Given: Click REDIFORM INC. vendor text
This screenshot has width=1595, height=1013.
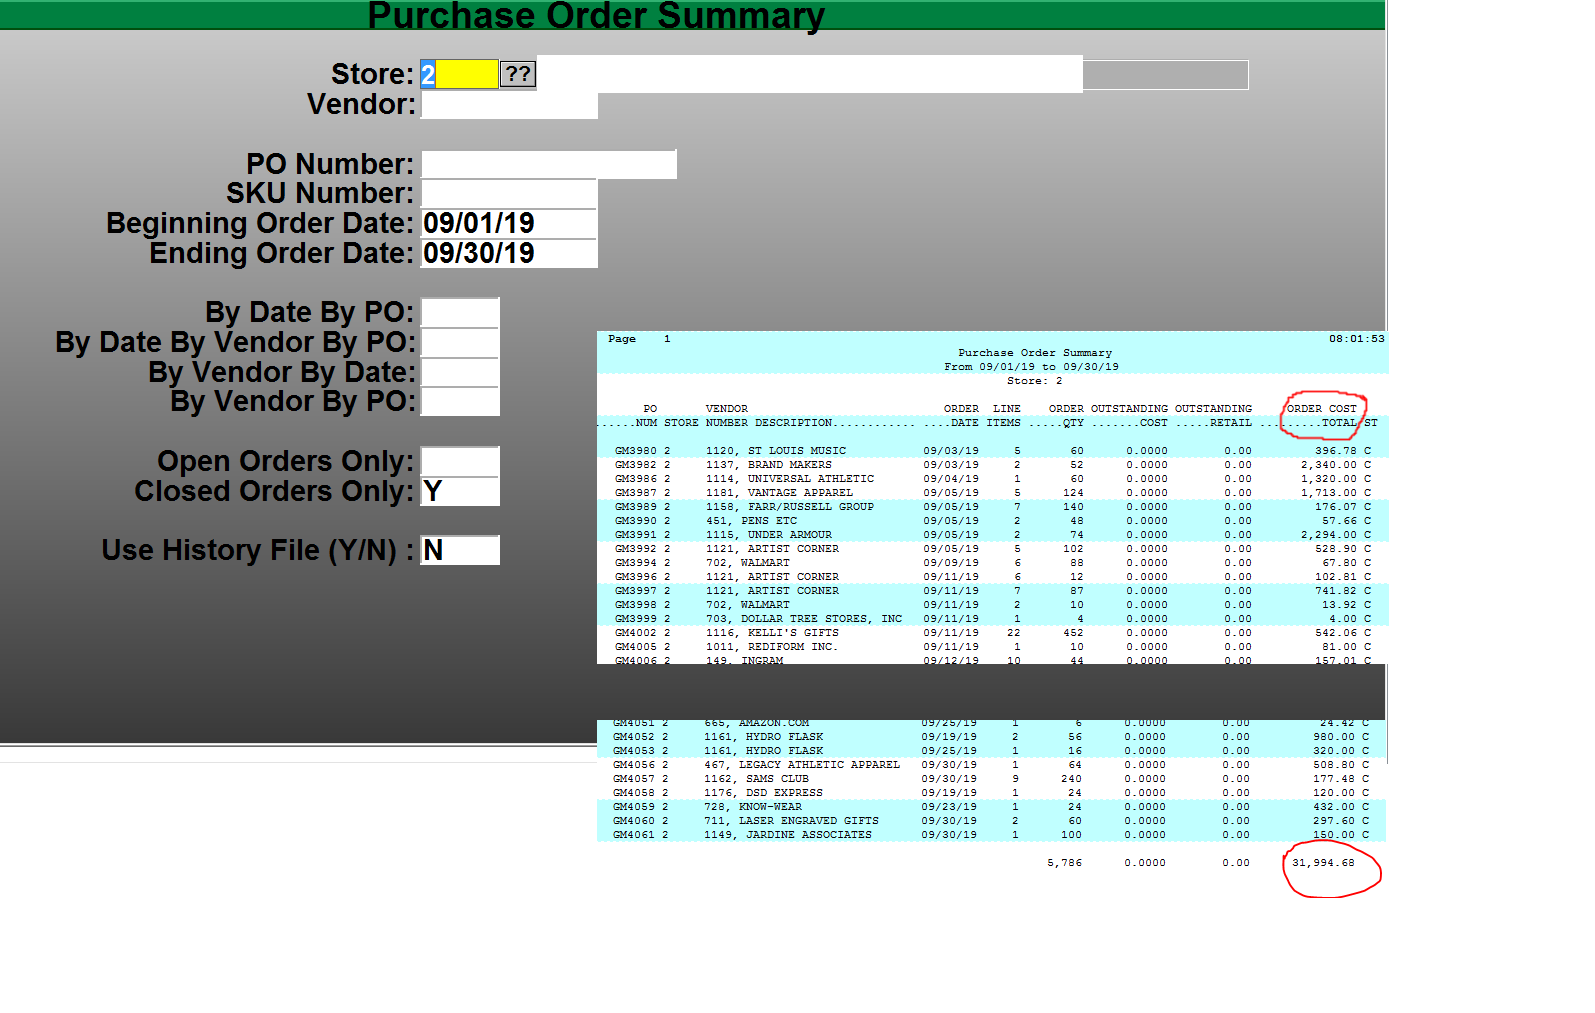Looking at the screenshot, I should (793, 647).
